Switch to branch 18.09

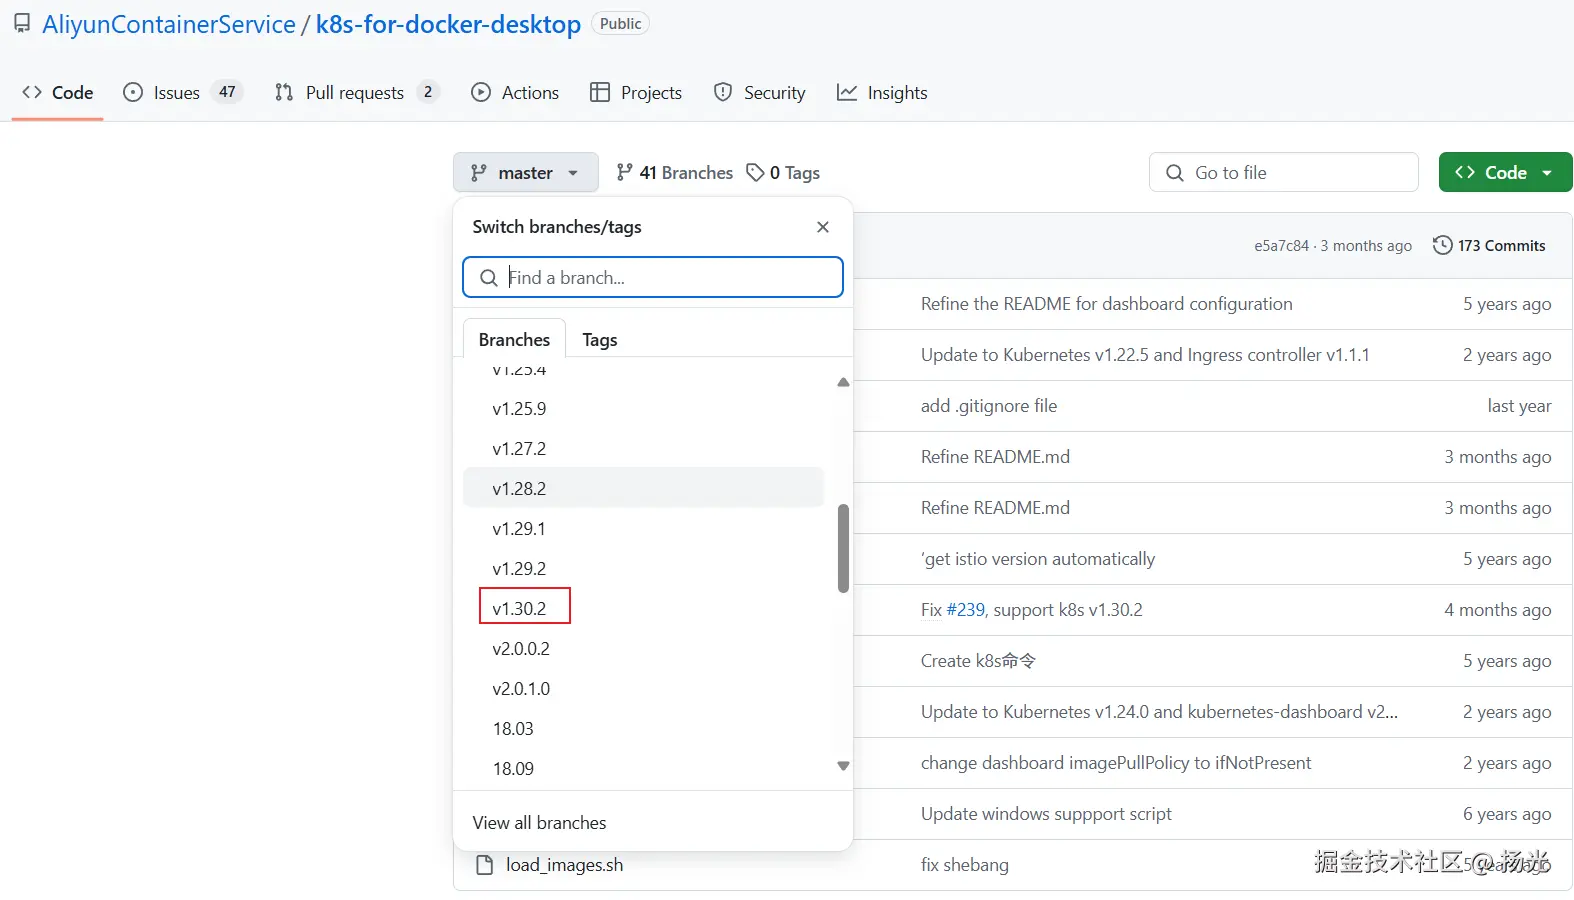point(644,769)
